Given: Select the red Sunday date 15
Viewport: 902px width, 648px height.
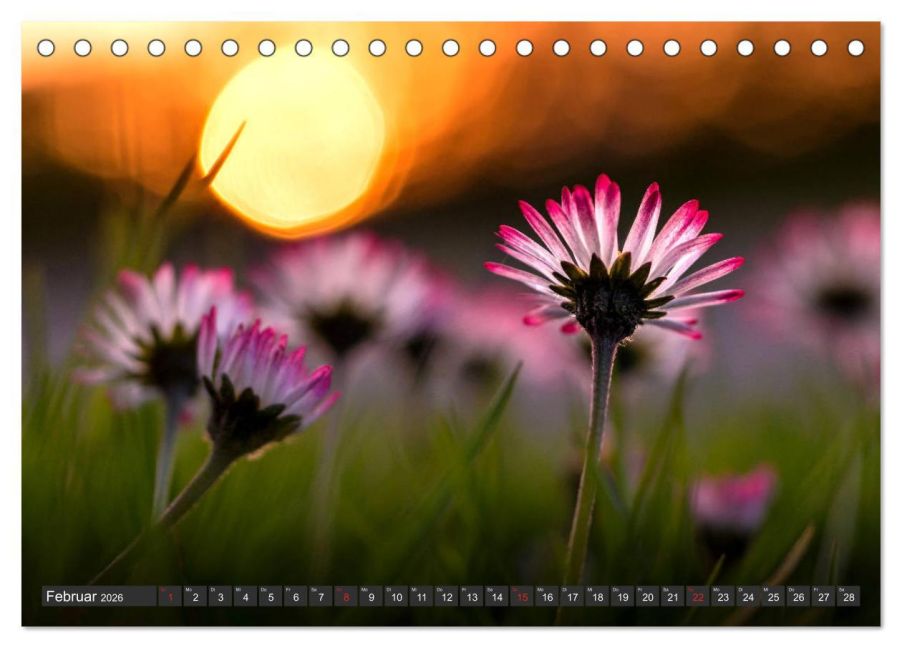Looking at the screenshot, I should click(x=522, y=596).
